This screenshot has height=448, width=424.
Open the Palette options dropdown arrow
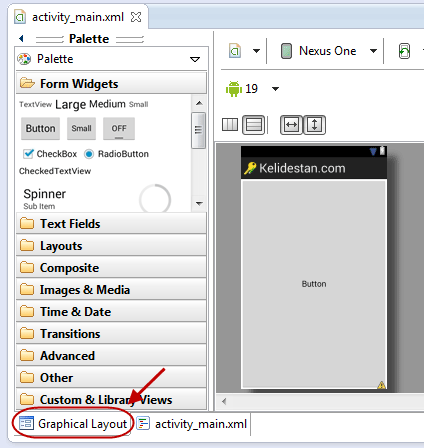pyautogui.click(x=195, y=59)
